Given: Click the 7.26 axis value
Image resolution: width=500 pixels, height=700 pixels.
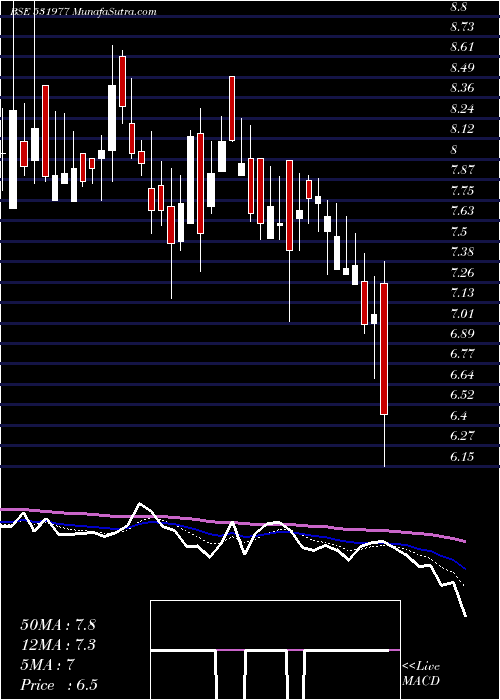Looking at the screenshot, I should coord(462,272).
